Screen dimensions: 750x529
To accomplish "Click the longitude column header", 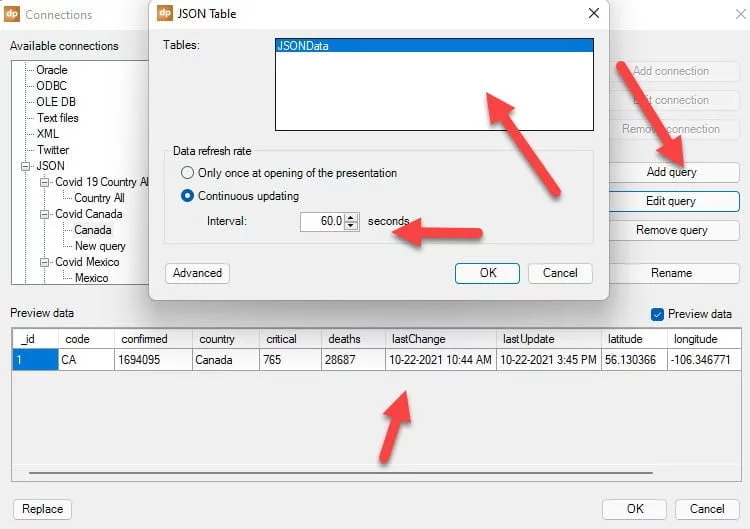I will (x=705, y=339).
